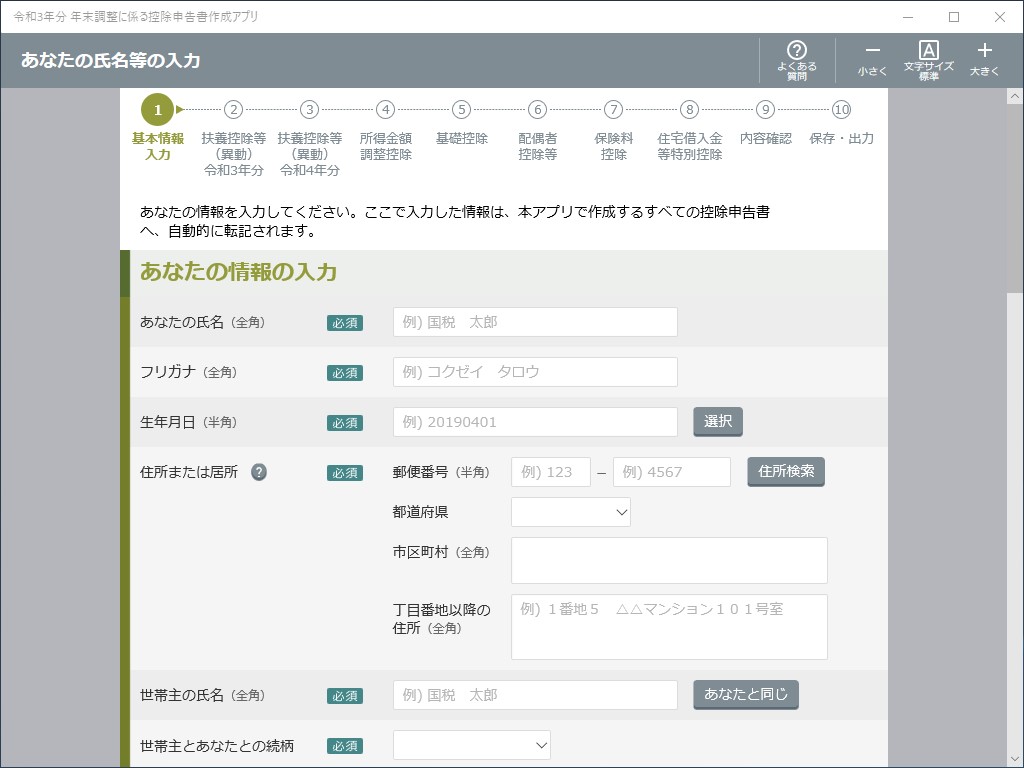This screenshot has height=768, width=1024.
Task: Click the 大きく plus icon to enlarge text
Action: pos(984,50)
